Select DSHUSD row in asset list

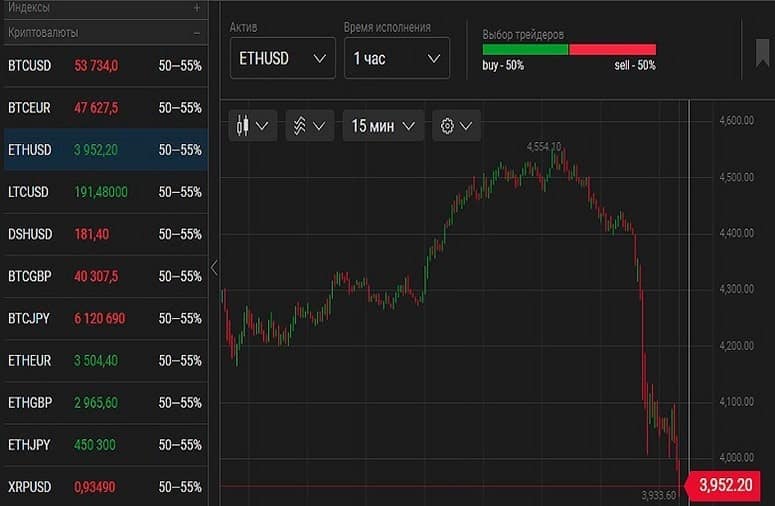tap(104, 234)
